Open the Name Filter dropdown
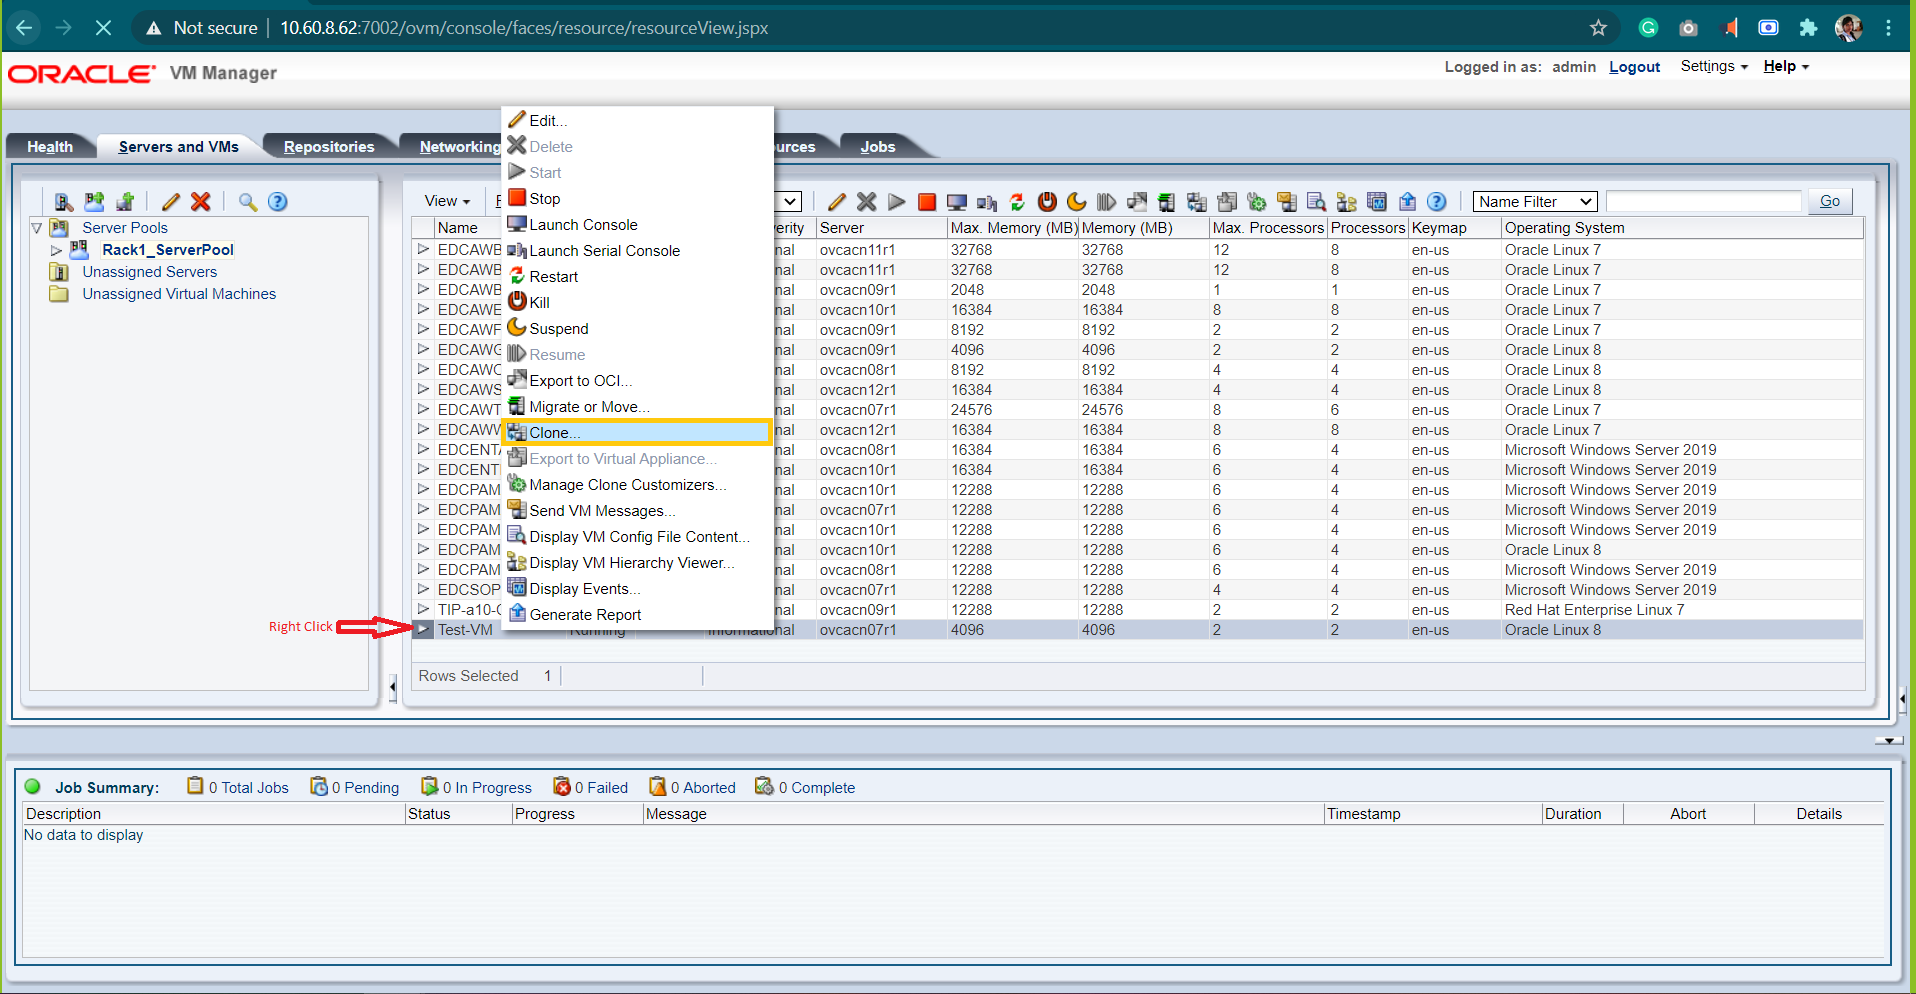 (x=1535, y=202)
